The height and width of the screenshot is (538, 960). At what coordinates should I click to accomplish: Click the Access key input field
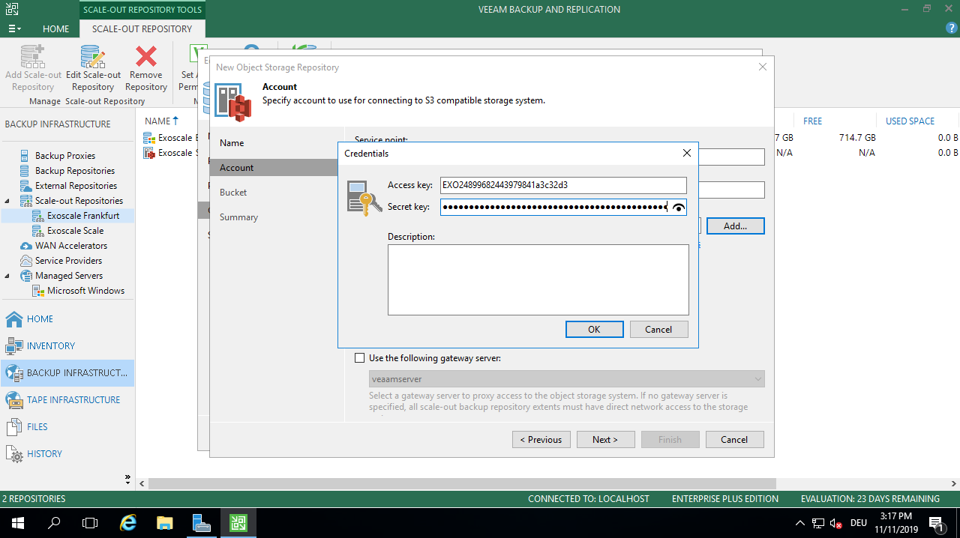click(x=563, y=185)
